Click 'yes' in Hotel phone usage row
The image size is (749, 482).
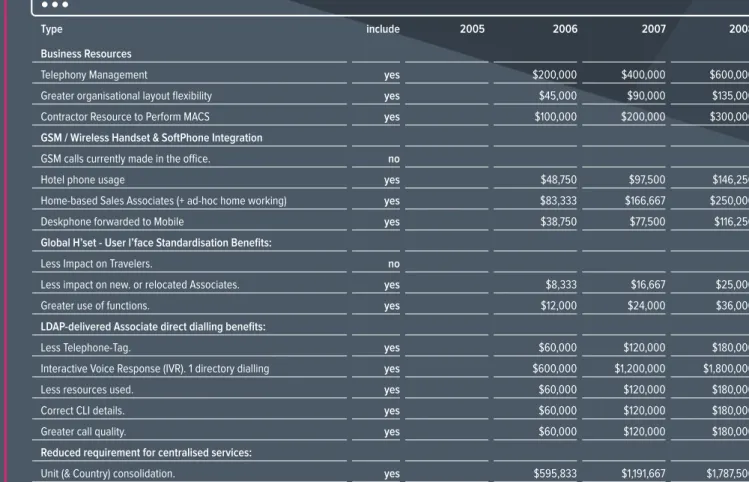tap(392, 181)
